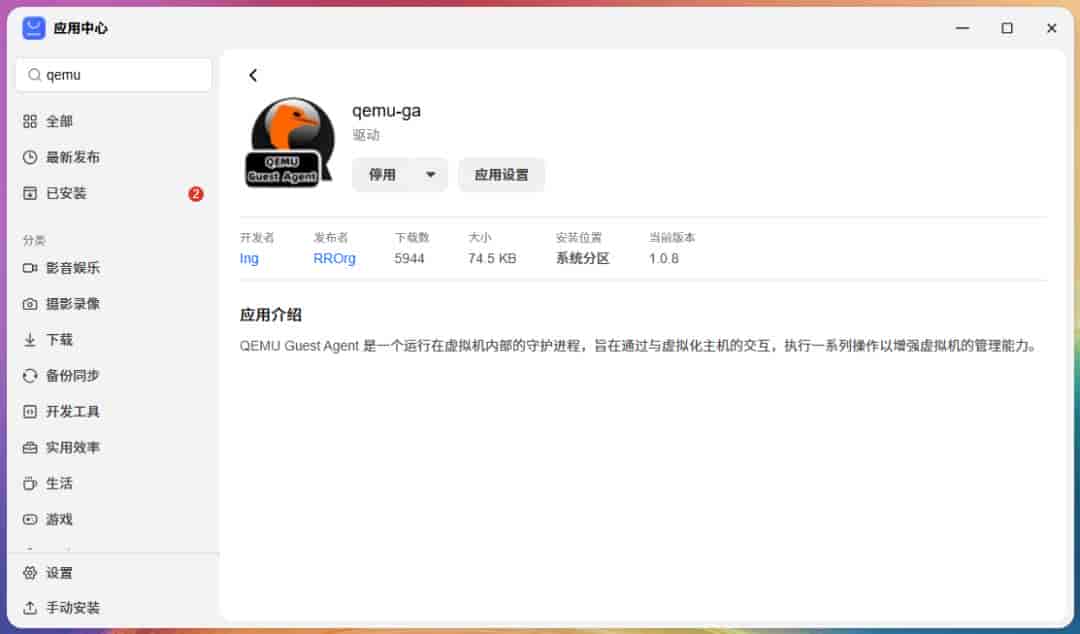Click the qemu-ga app title

(x=386, y=111)
